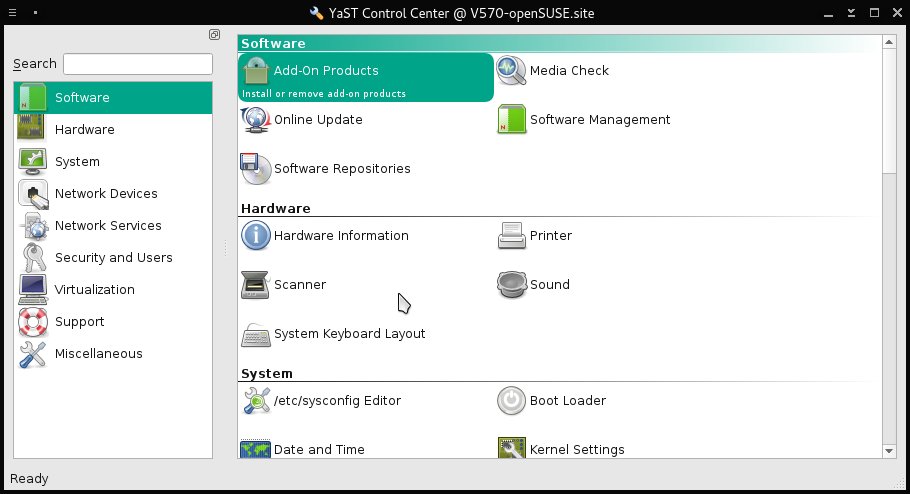910x494 pixels.
Task: Focus the Search input field
Action: click(x=138, y=64)
